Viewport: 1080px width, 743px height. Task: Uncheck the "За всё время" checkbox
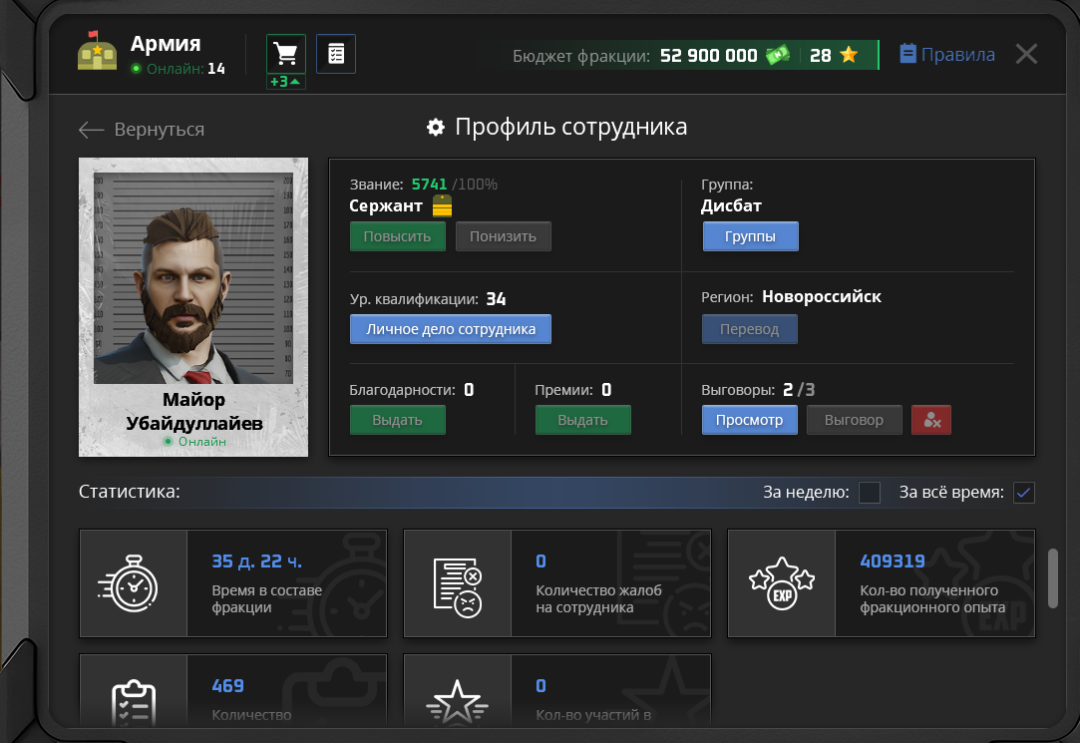pyautogui.click(x=1023, y=493)
